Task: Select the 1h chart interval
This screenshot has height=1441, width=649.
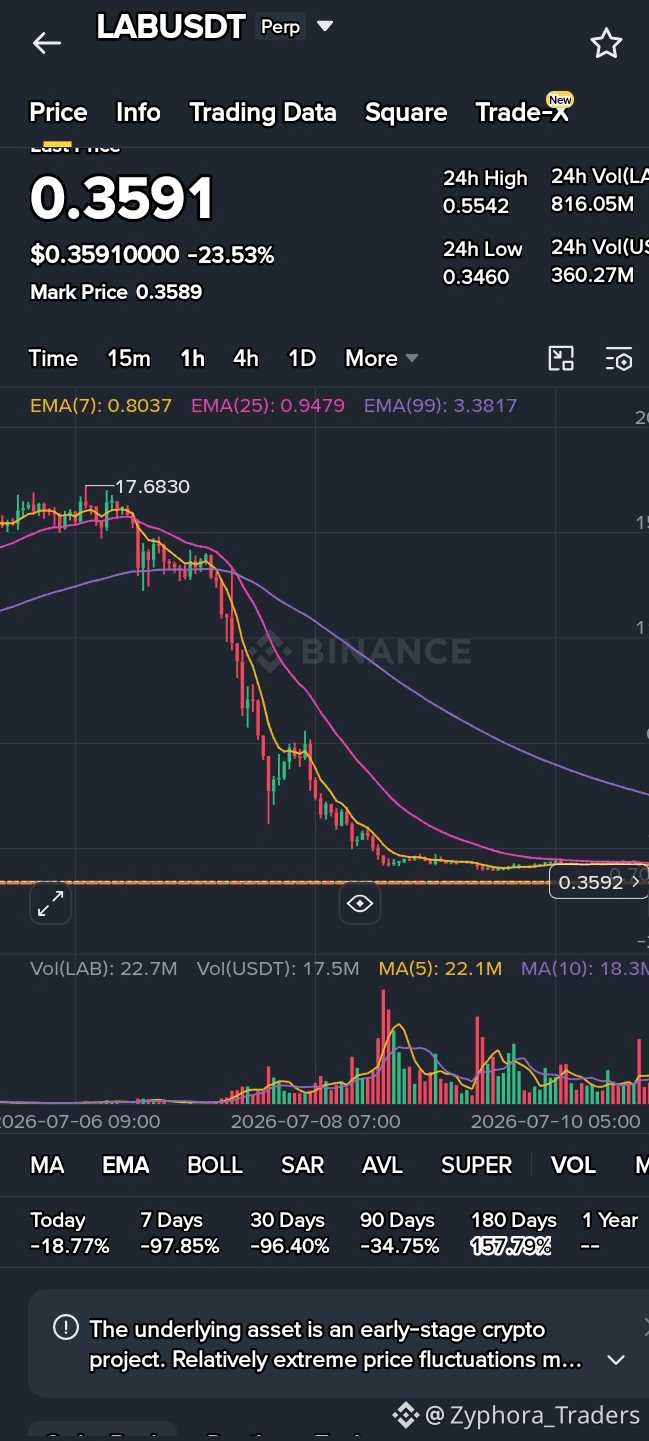Action: pos(192,358)
